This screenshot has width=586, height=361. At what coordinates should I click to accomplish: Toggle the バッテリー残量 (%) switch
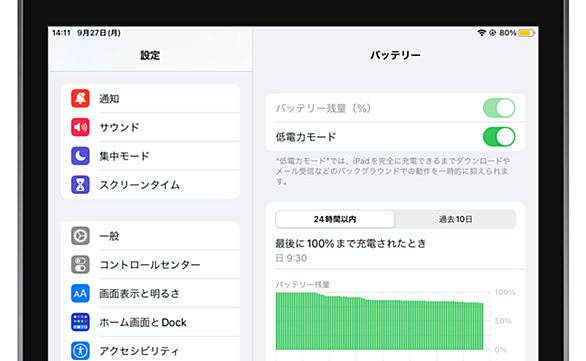(x=499, y=108)
